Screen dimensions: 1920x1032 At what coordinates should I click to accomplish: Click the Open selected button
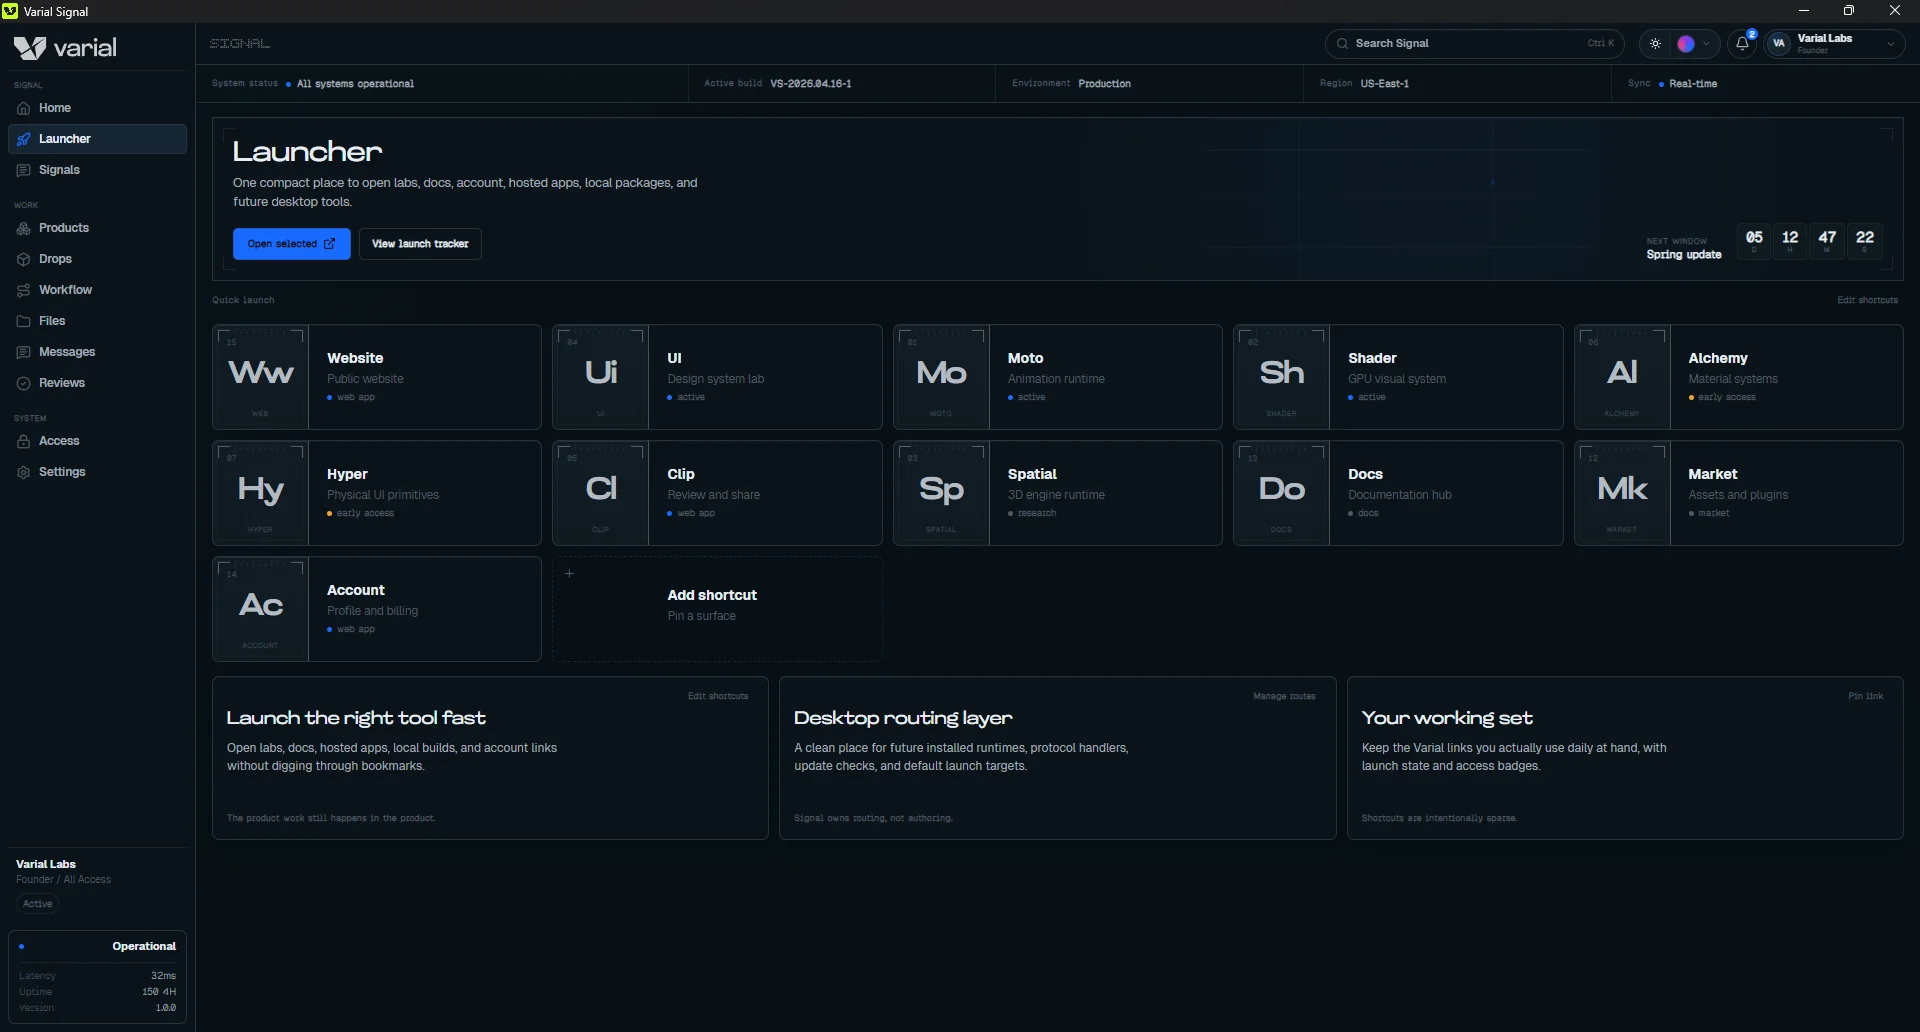click(292, 244)
